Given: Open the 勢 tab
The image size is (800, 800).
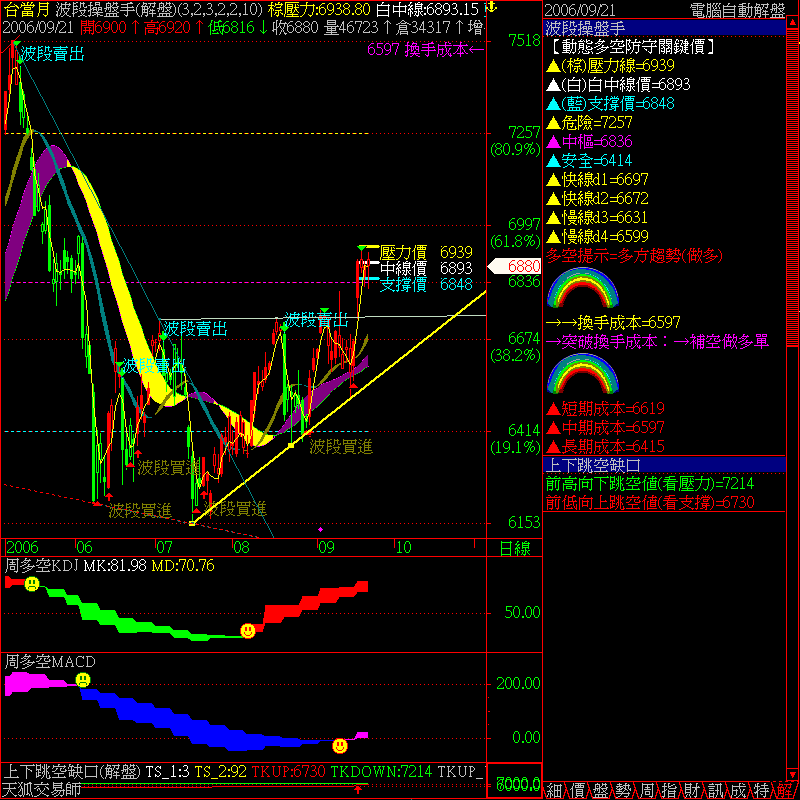Looking at the screenshot, I should pyautogui.click(x=623, y=790).
